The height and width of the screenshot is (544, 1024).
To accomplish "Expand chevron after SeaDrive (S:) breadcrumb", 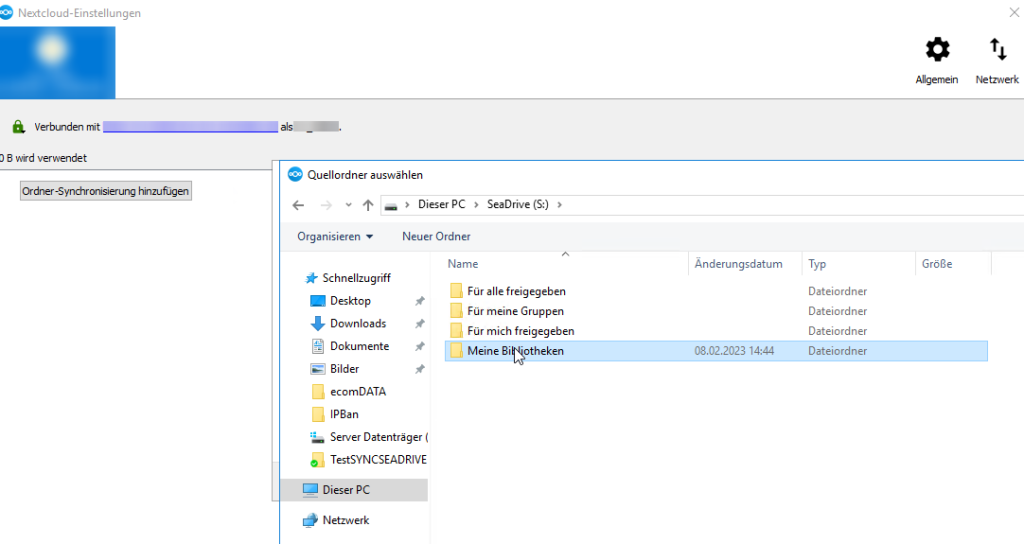I will 559,205.
